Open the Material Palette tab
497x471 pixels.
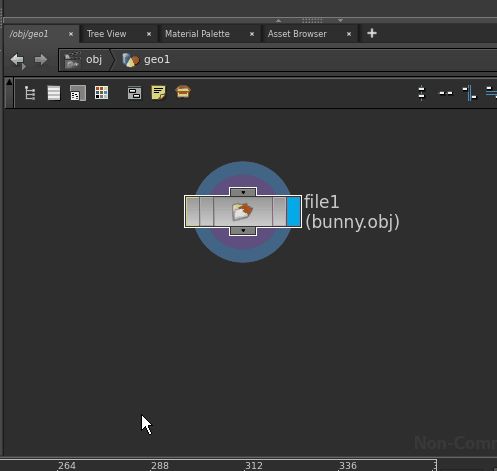(197, 34)
